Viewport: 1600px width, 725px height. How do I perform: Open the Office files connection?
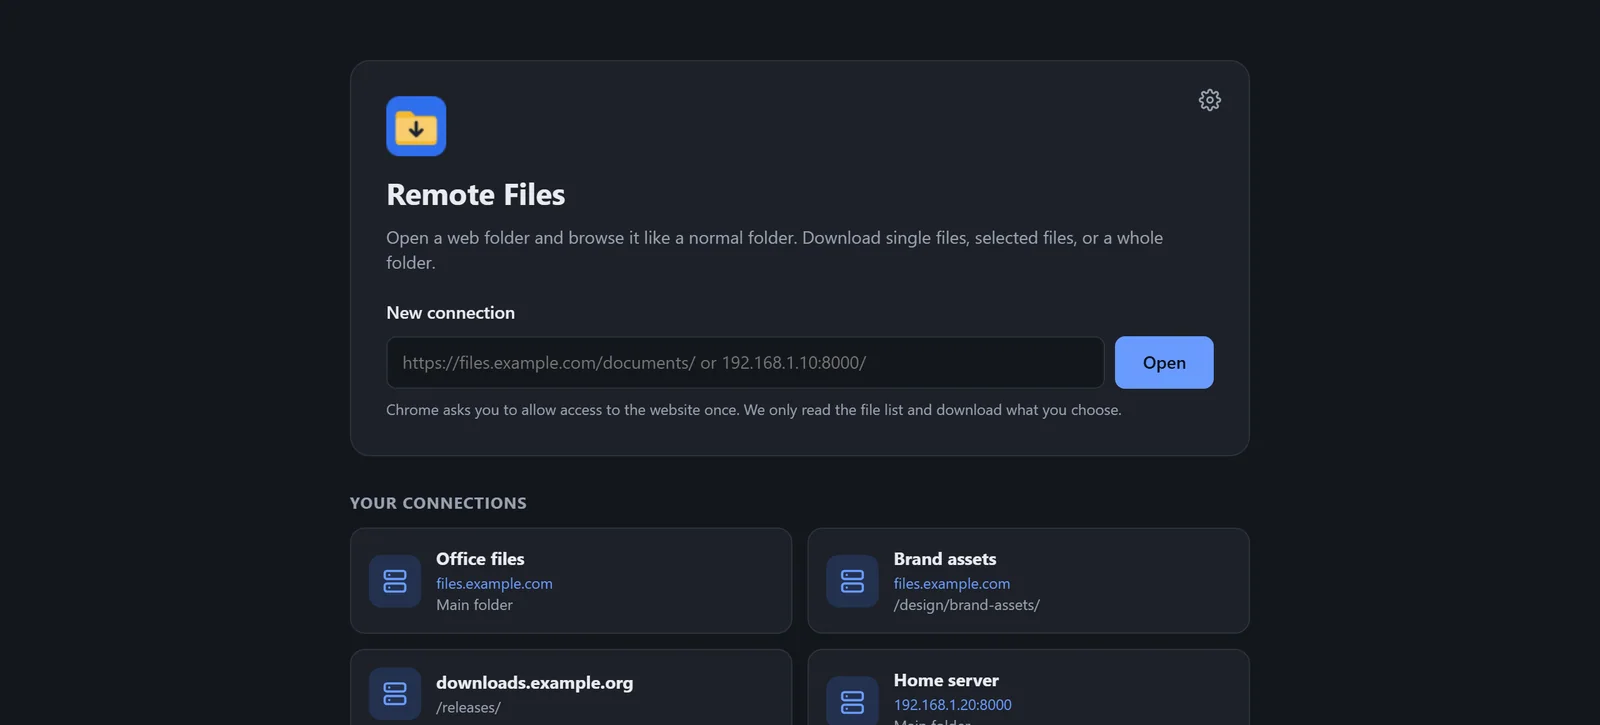coord(571,581)
